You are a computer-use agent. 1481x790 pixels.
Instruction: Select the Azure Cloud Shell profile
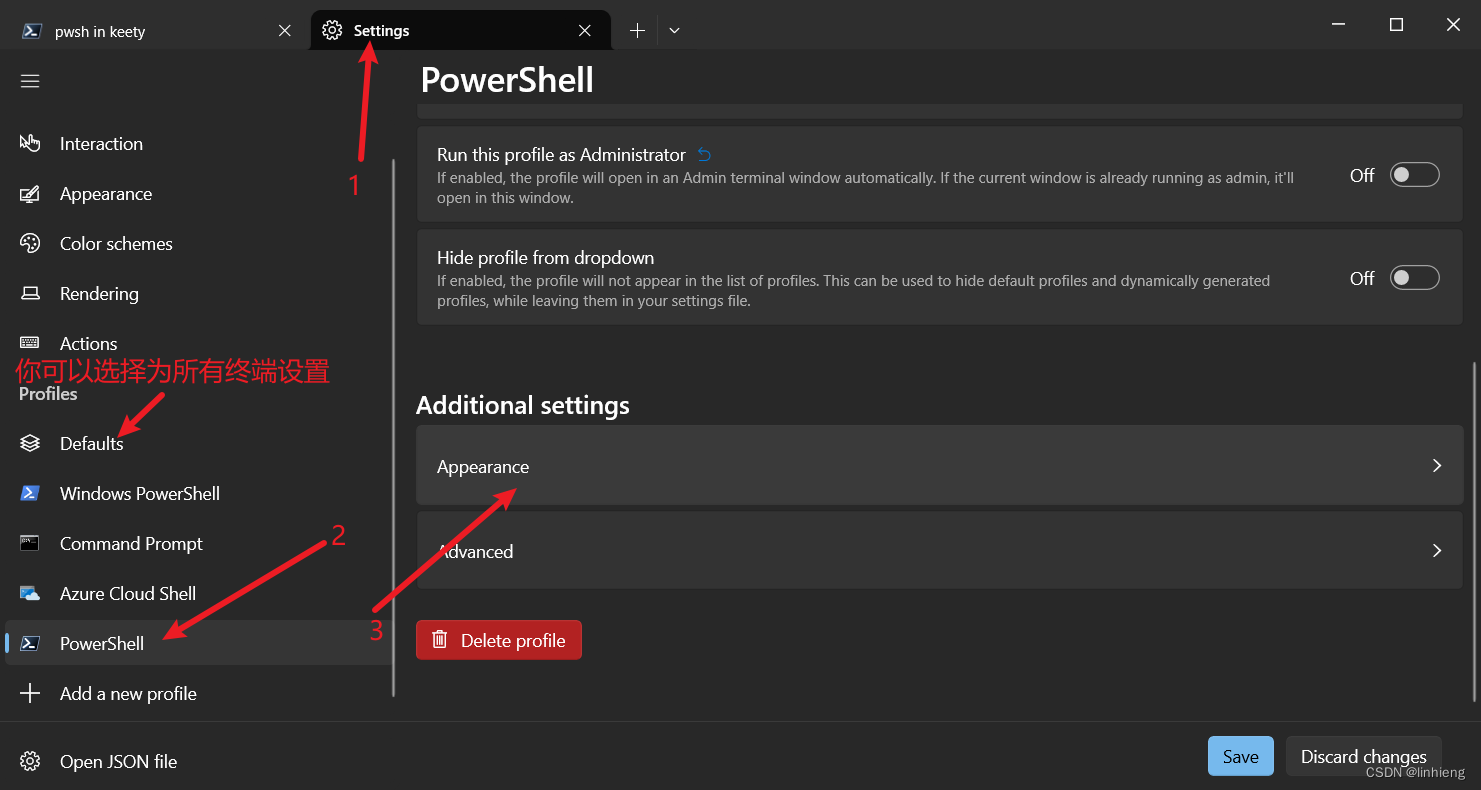(198, 593)
